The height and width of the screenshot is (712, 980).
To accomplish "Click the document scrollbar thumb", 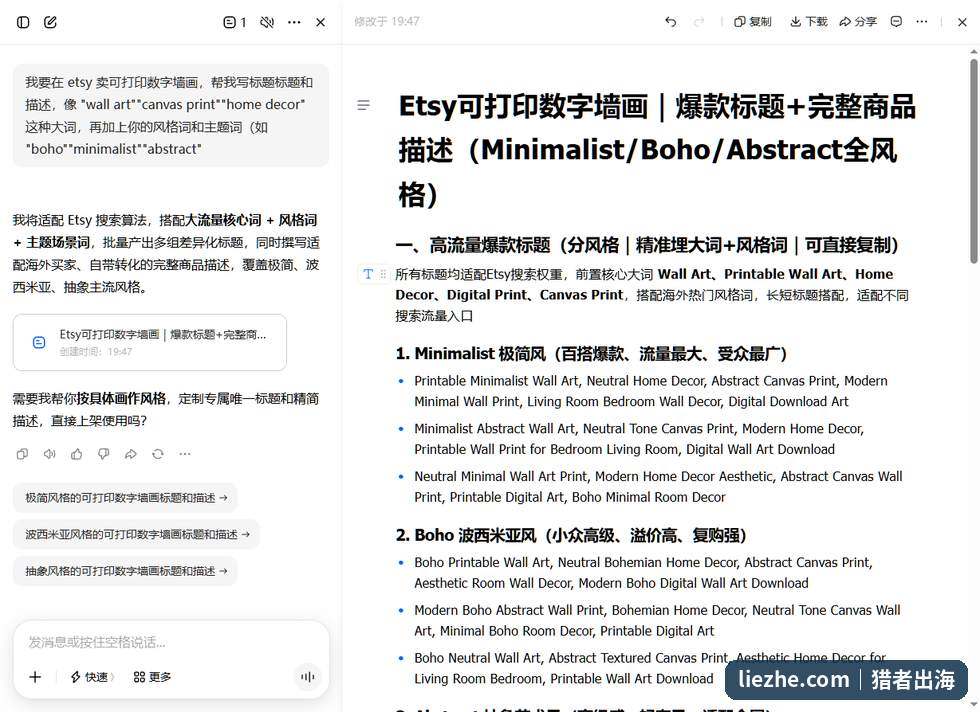I will (x=974, y=161).
